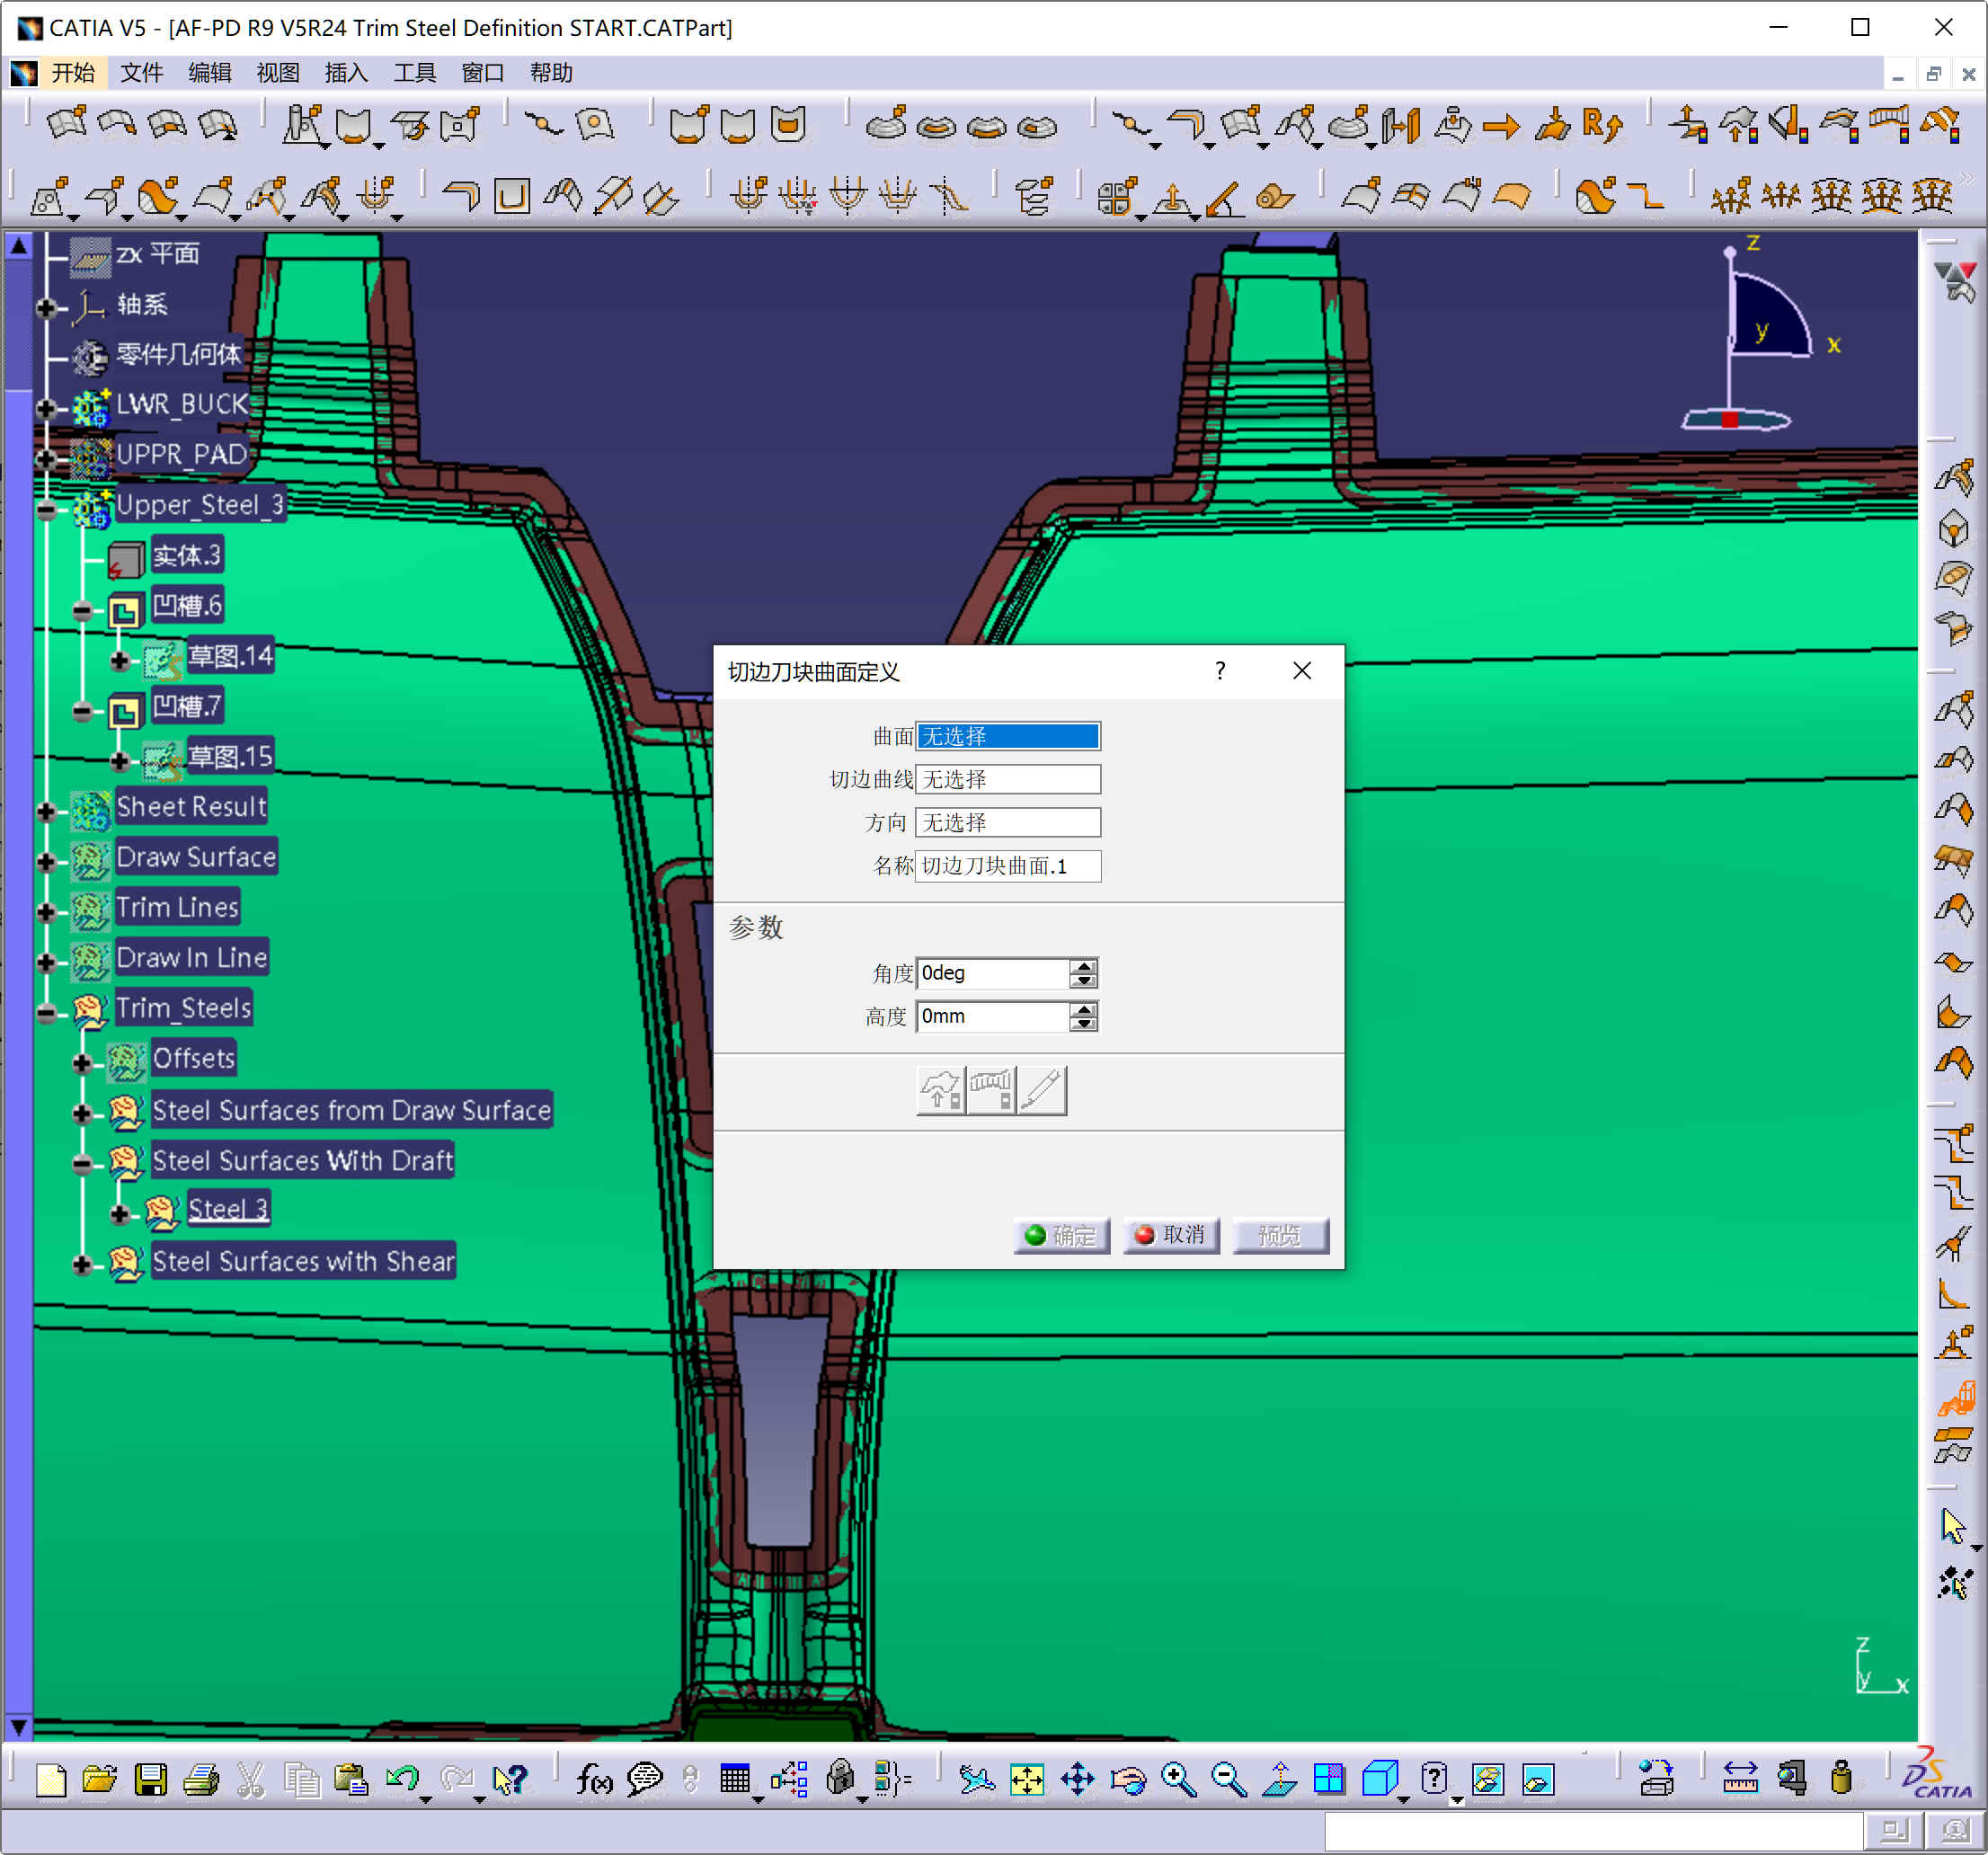Click the 取消 cancel button
Viewport: 1988px width, 1855px height.
[x=1171, y=1235]
